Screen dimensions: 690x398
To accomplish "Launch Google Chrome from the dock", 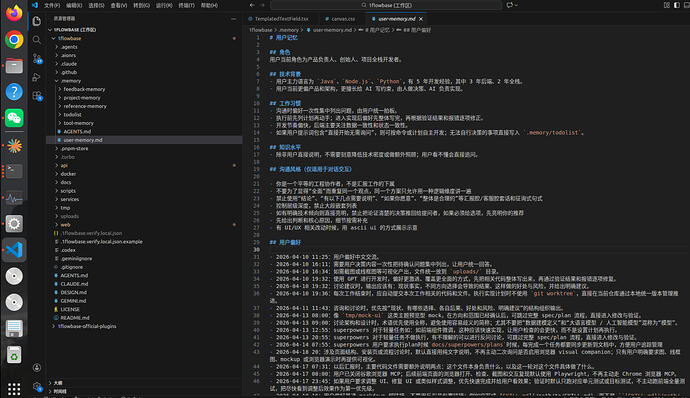I will tap(14, 40).
